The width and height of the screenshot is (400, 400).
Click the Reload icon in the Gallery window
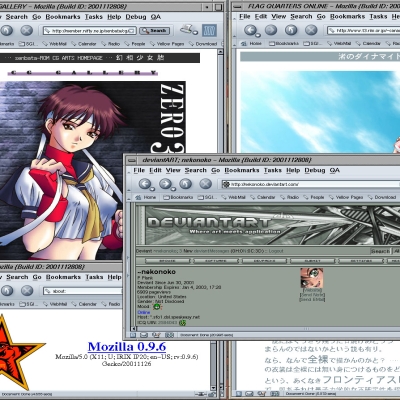point(7,30)
